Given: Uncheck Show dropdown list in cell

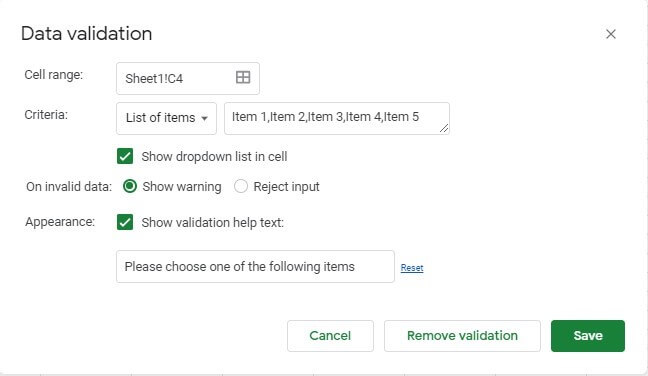Looking at the screenshot, I should point(125,157).
